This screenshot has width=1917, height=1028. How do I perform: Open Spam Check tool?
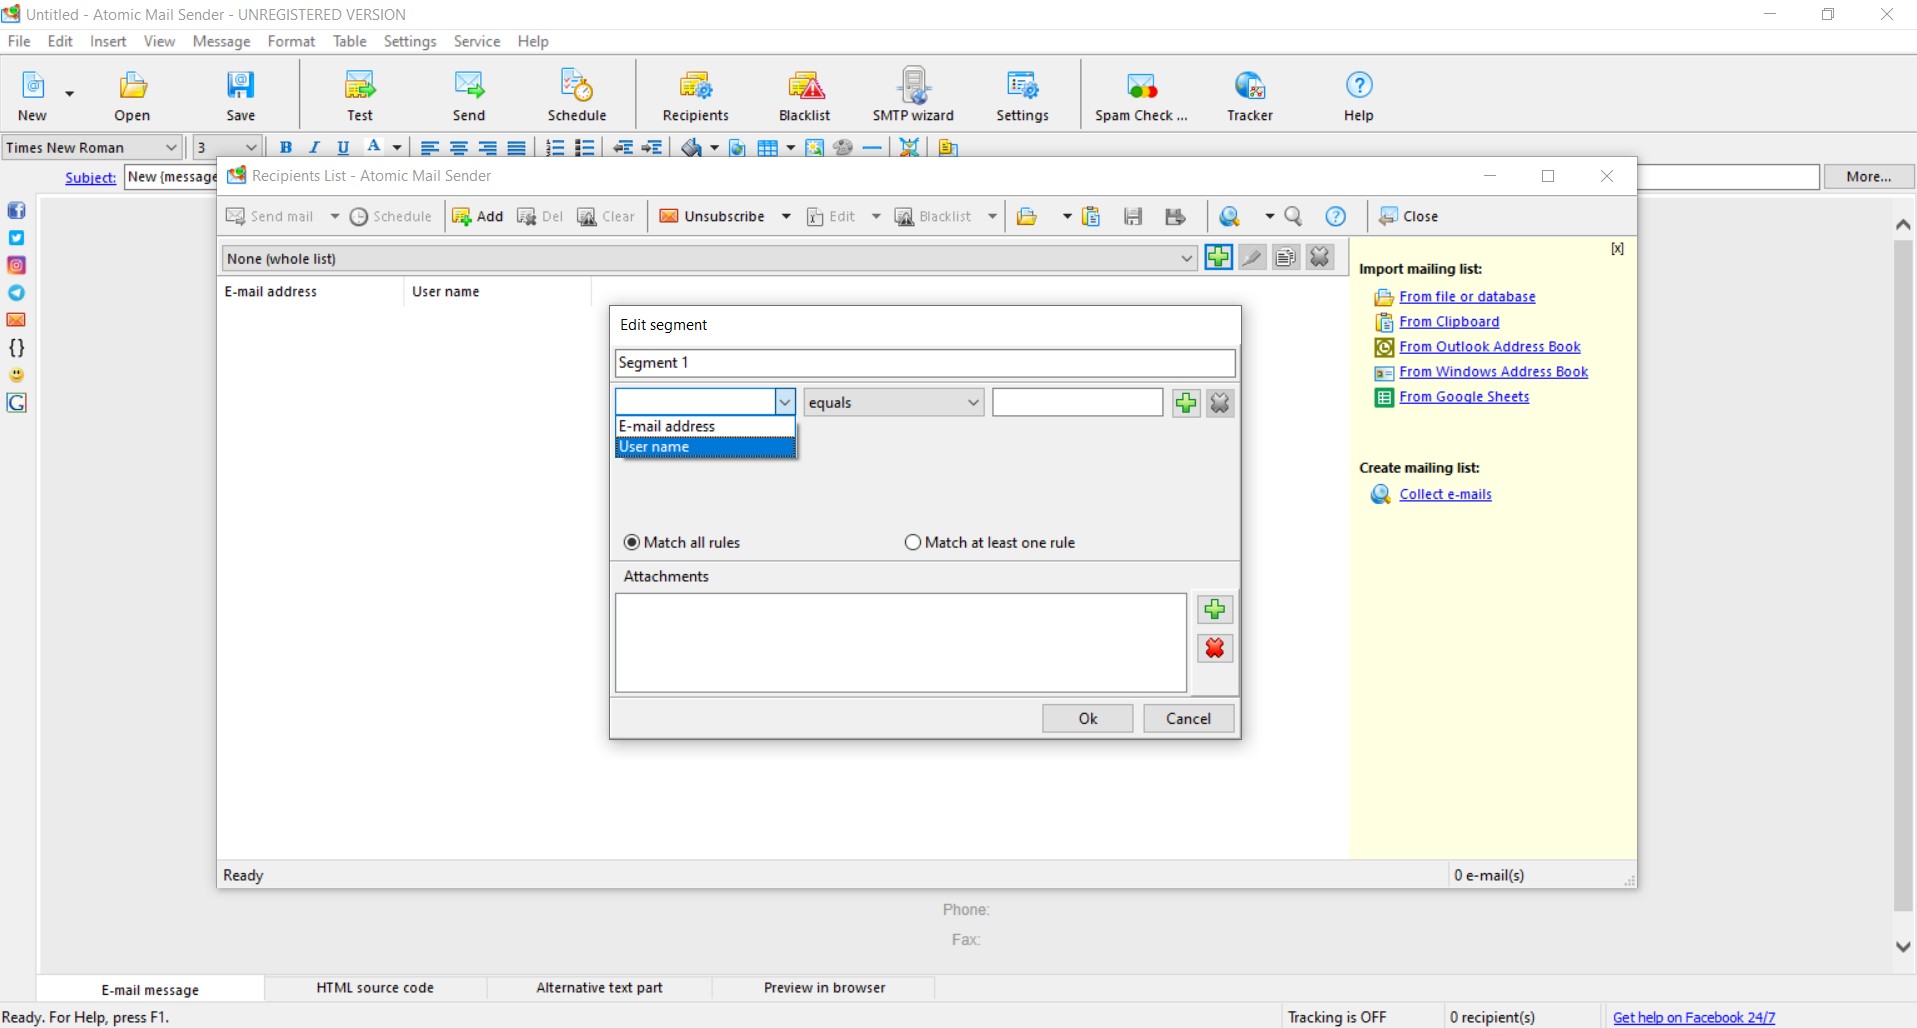[1141, 95]
